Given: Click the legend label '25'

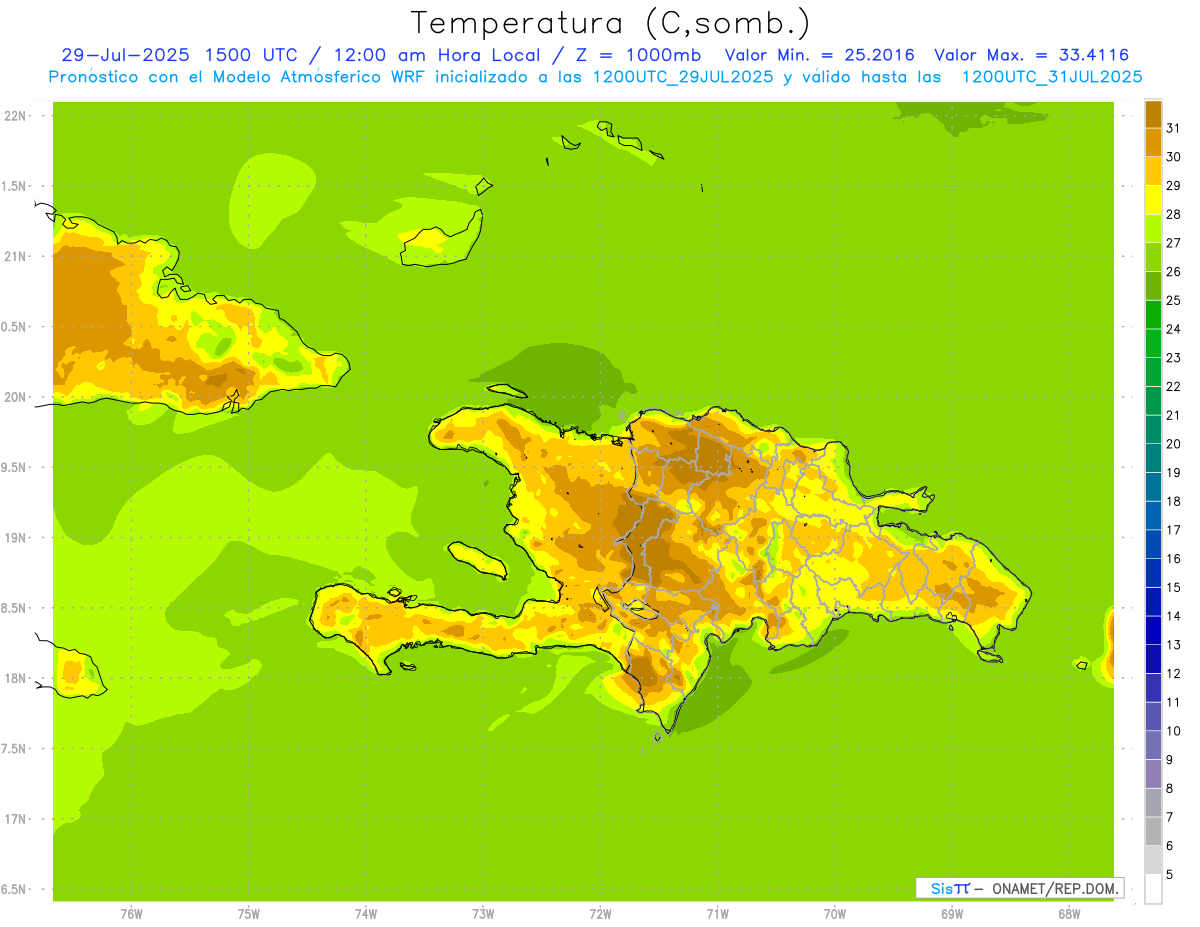Looking at the screenshot, I should (1173, 300).
